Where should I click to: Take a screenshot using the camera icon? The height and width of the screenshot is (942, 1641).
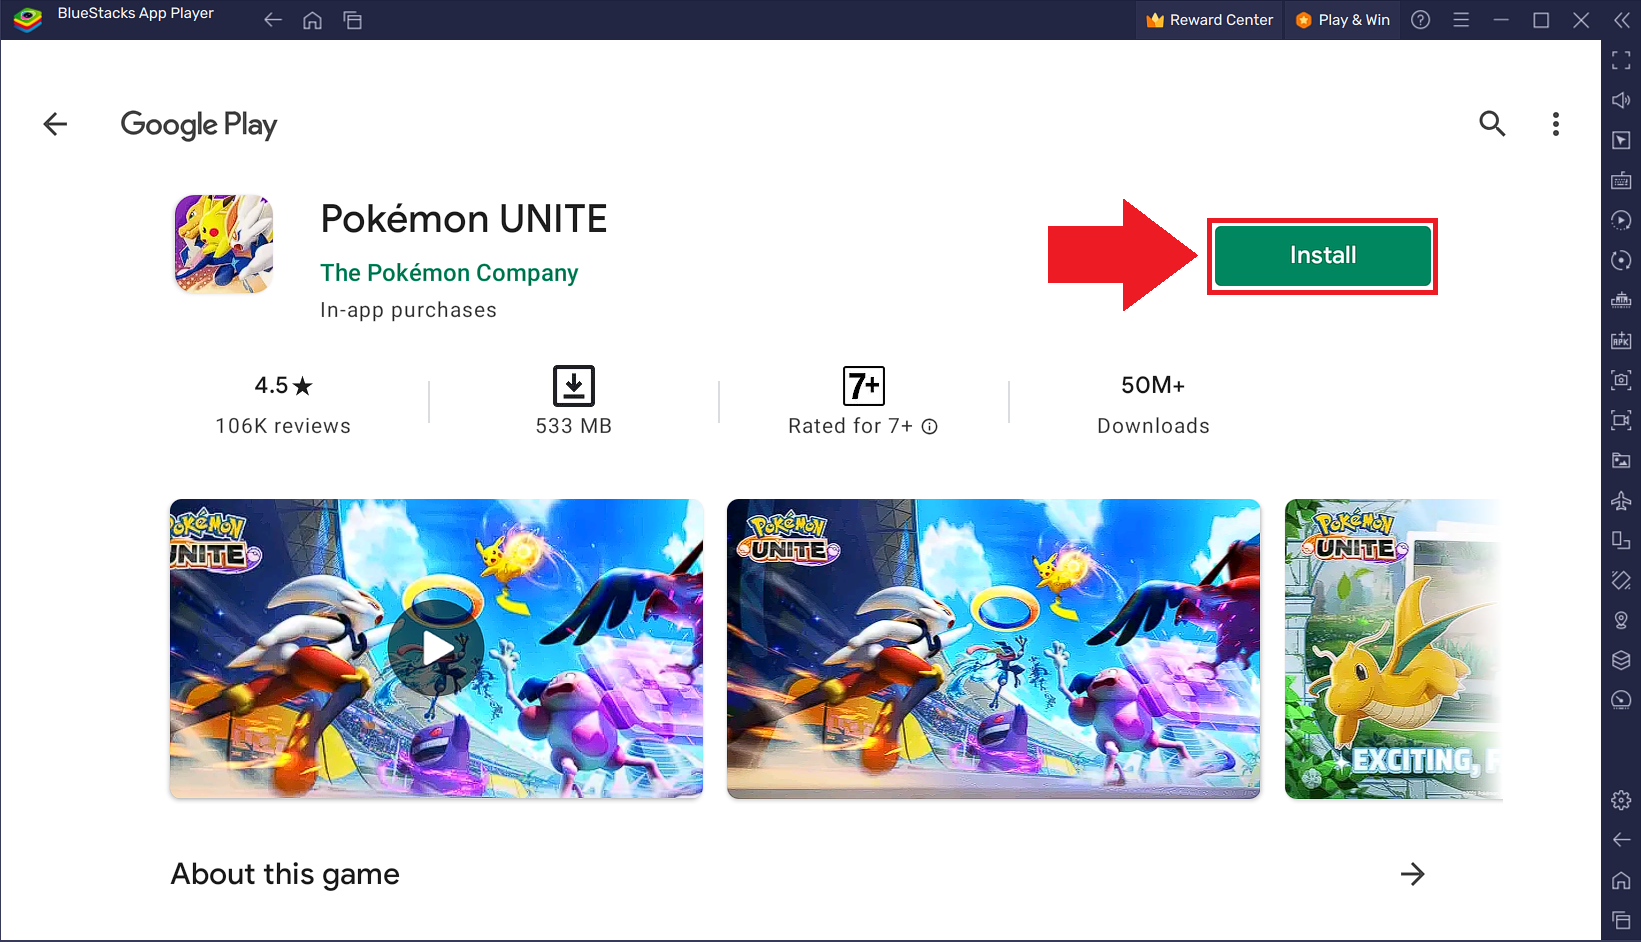click(1622, 381)
